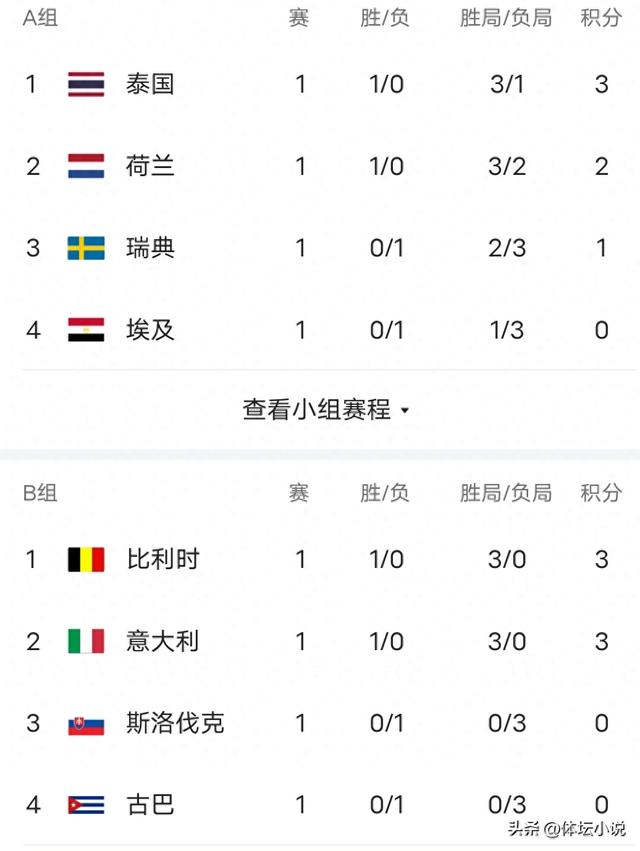Click the A组 group header
The height and width of the screenshot is (851, 640).
pos(40,18)
